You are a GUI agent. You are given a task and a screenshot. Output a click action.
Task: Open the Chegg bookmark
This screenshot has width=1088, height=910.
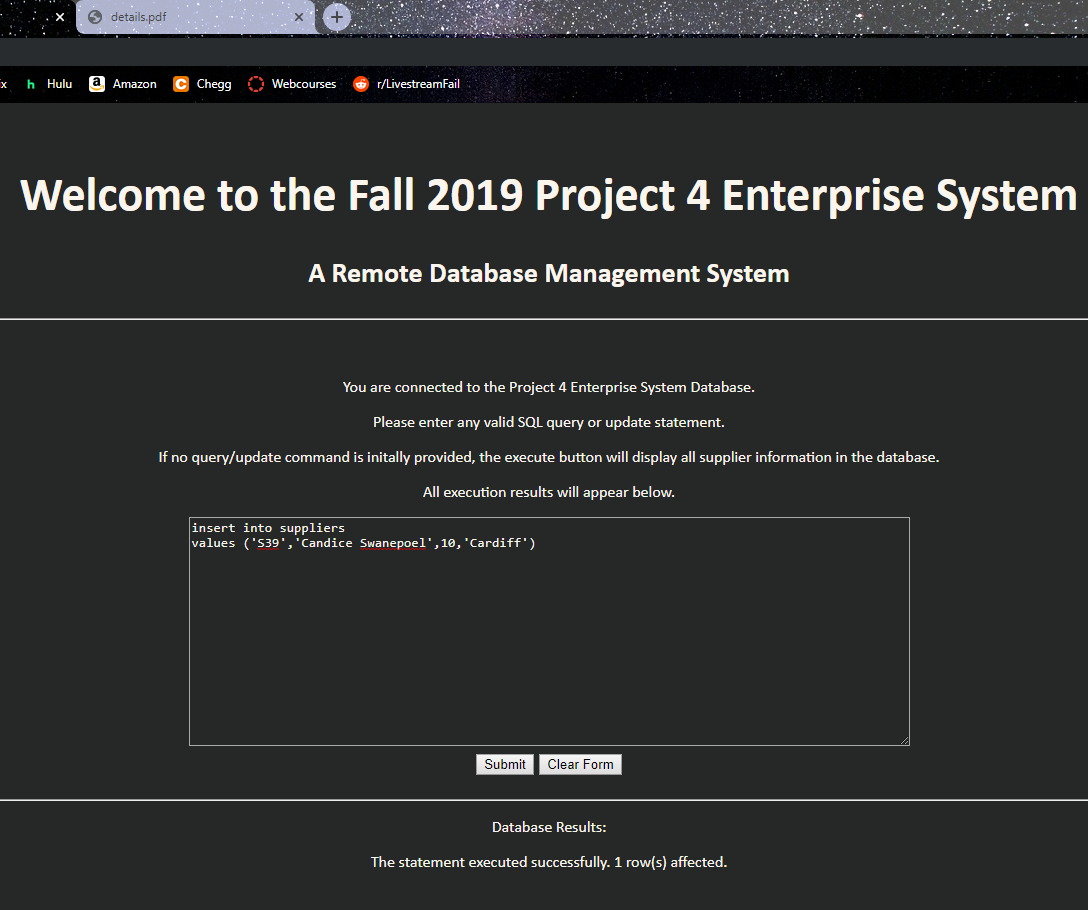[202, 84]
